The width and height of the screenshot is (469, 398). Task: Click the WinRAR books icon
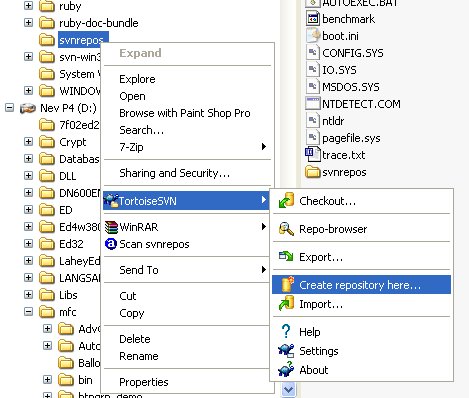[111, 227]
